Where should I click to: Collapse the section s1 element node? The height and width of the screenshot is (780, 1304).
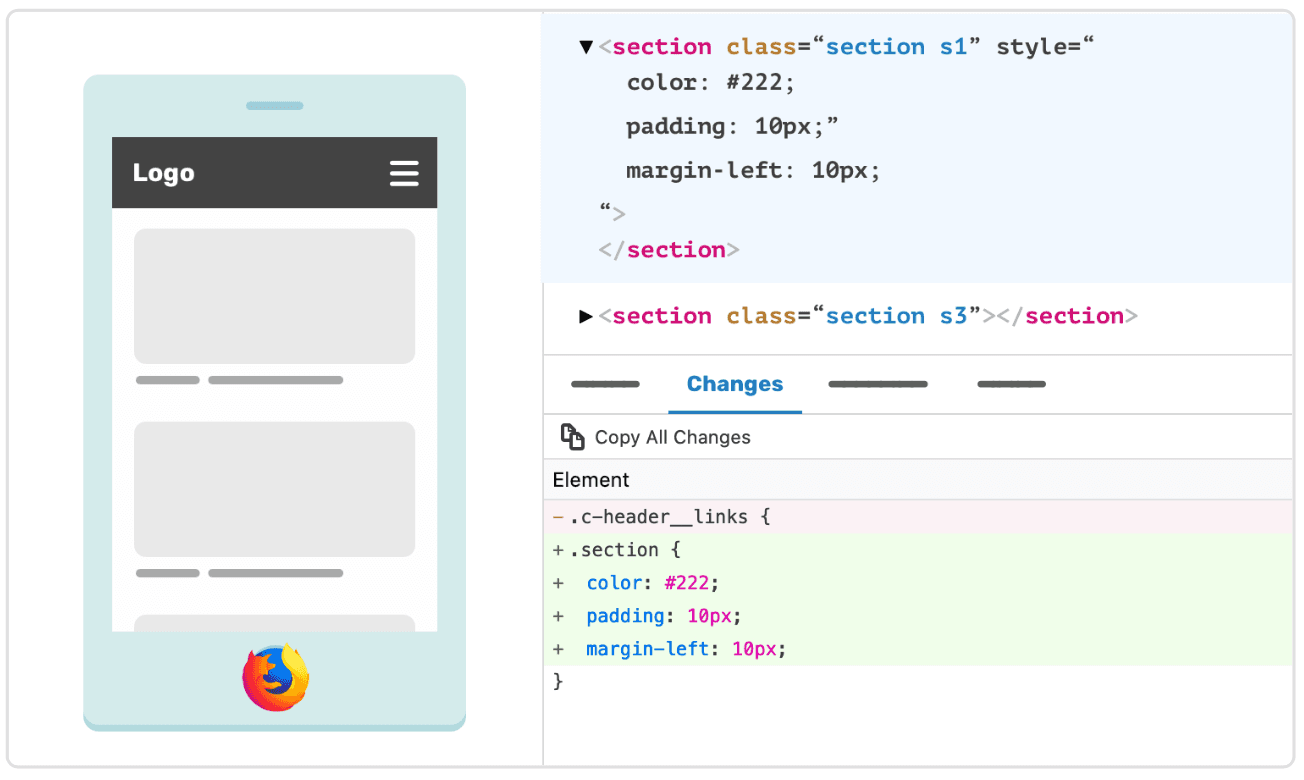tap(586, 47)
